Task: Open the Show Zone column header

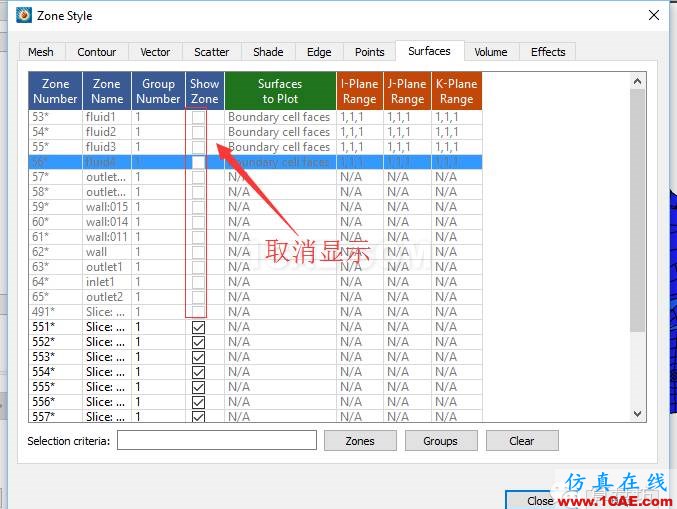Action: pos(205,91)
